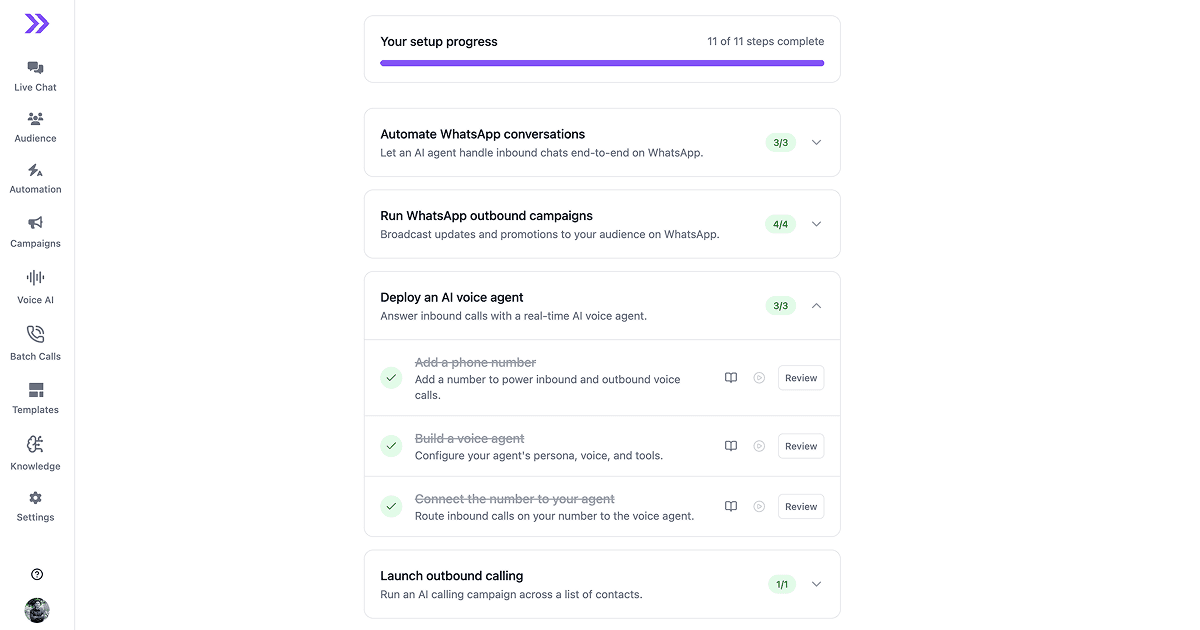
Task: Click the help question mark icon
Action: 37,574
